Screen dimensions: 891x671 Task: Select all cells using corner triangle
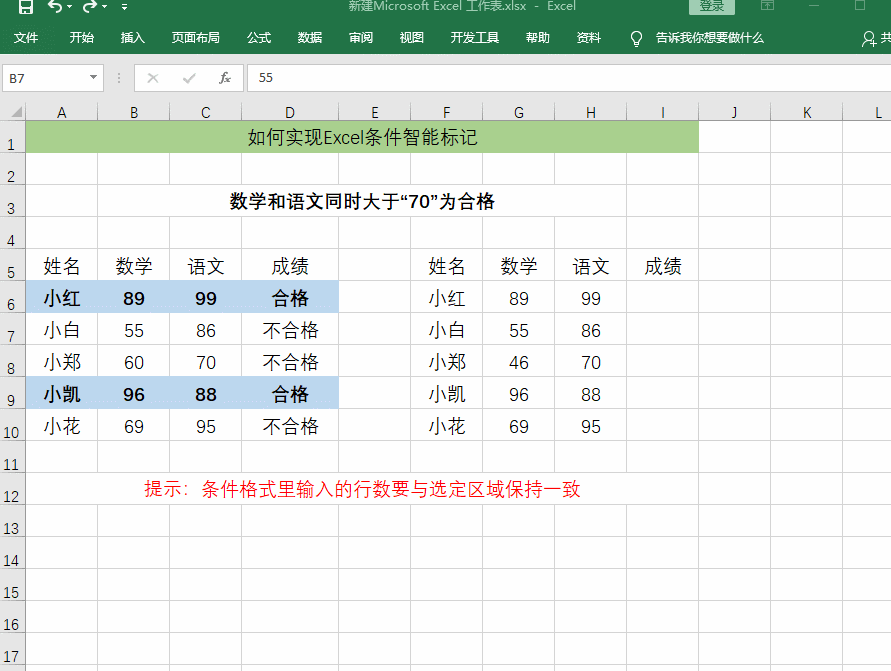(x=13, y=112)
